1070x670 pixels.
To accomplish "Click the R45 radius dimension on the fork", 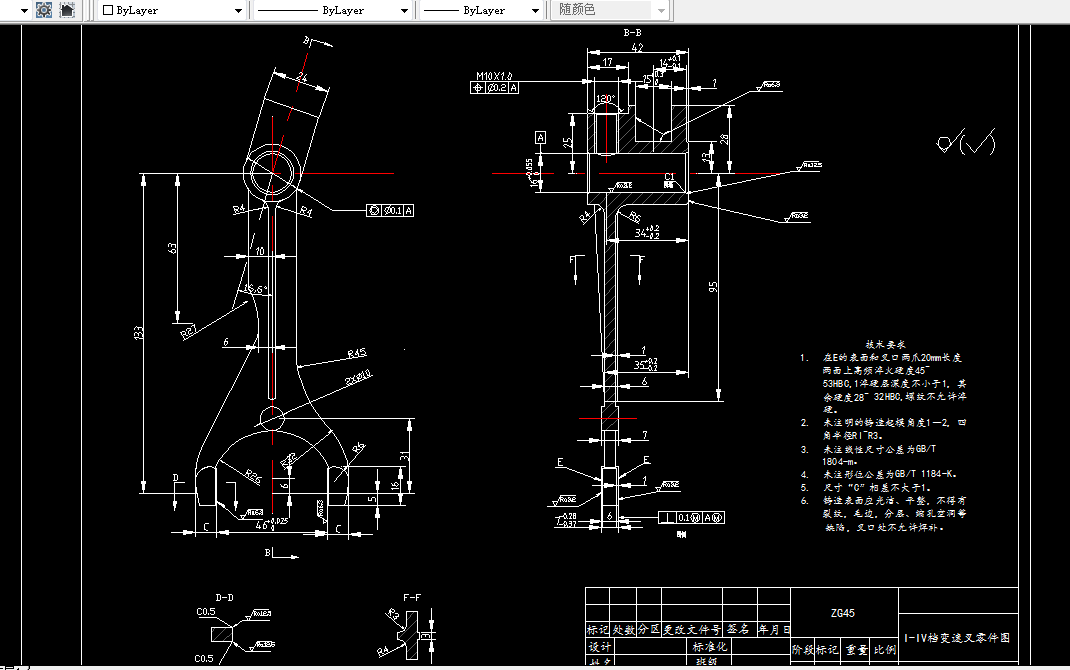I will (356, 351).
